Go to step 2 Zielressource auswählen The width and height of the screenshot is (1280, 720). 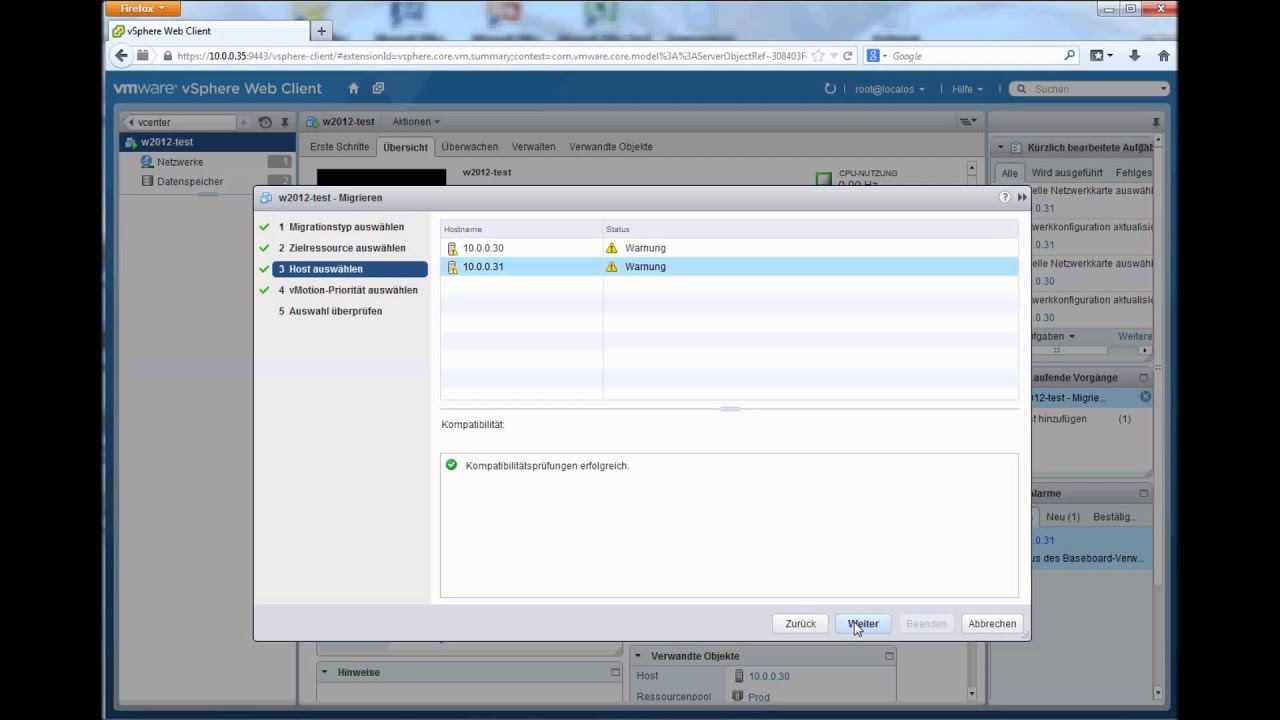[x=342, y=248]
